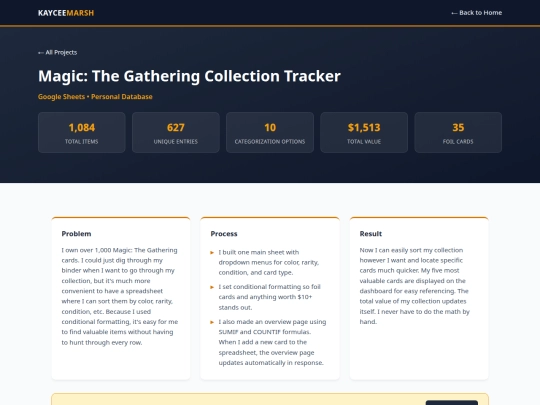
Task: Select the page title Magic: The Gathering Collection Tracker
Action: click(189, 76)
